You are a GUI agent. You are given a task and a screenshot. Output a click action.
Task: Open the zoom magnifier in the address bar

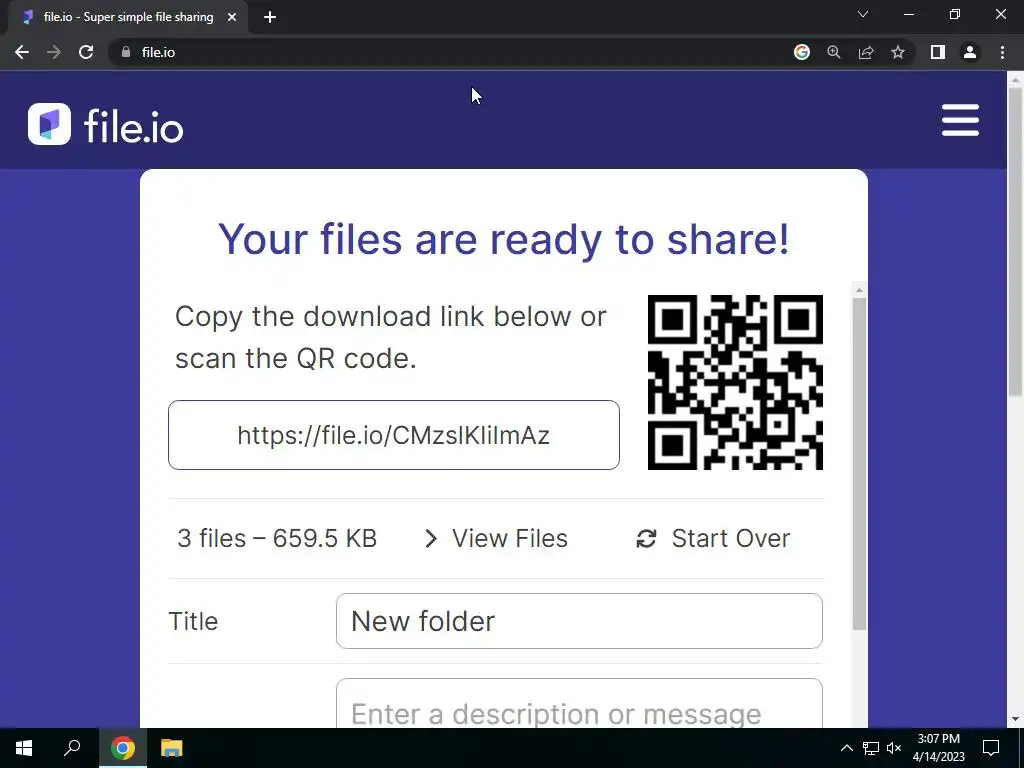(834, 52)
